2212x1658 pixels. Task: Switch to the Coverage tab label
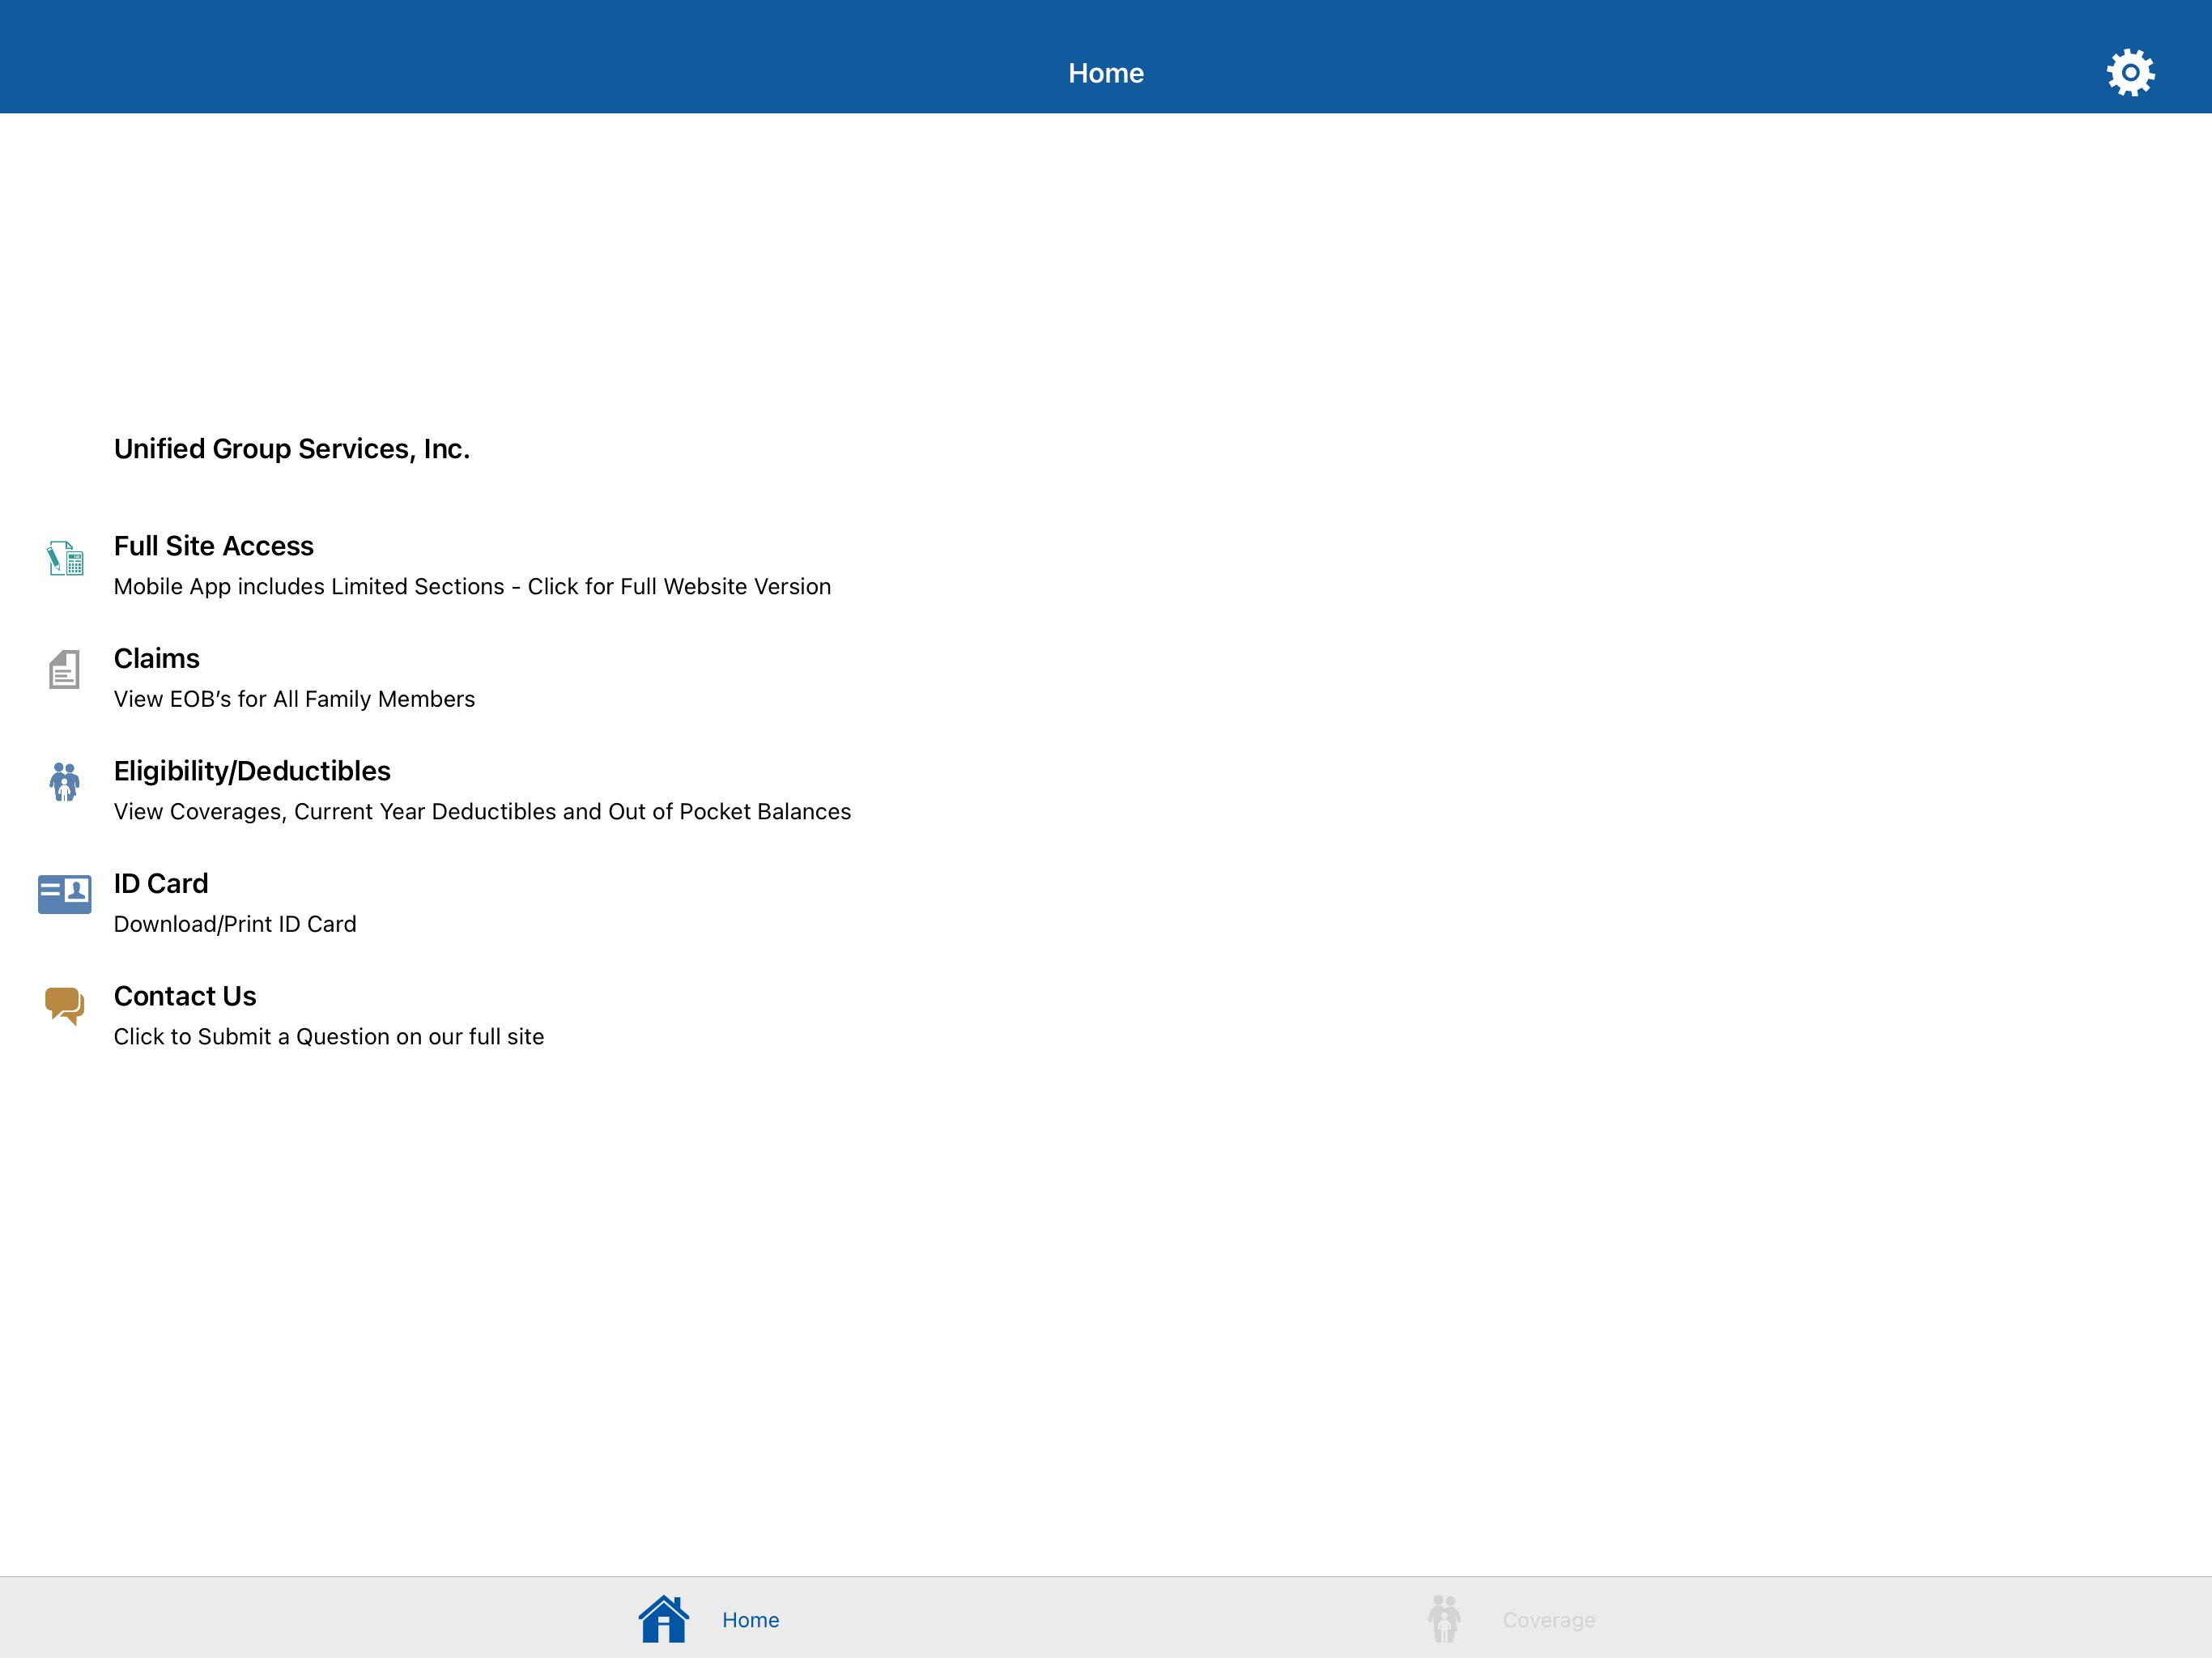[1548, 1620]
